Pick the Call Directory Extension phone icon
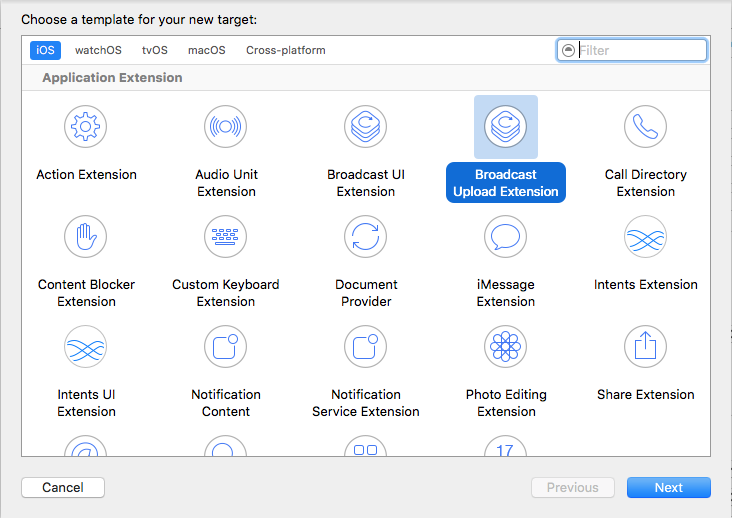 pyautogui.click(x=645, y=127)
